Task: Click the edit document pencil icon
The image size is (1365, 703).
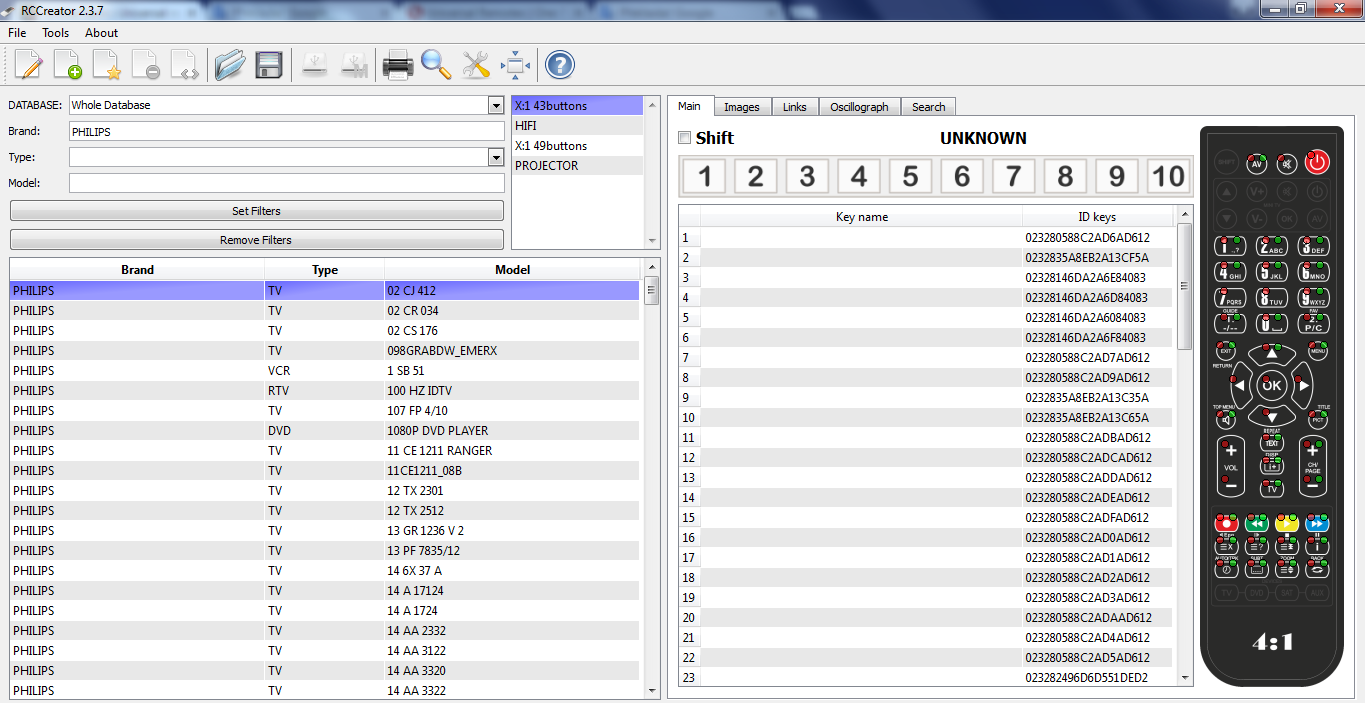Action: (x=29, y=66)
